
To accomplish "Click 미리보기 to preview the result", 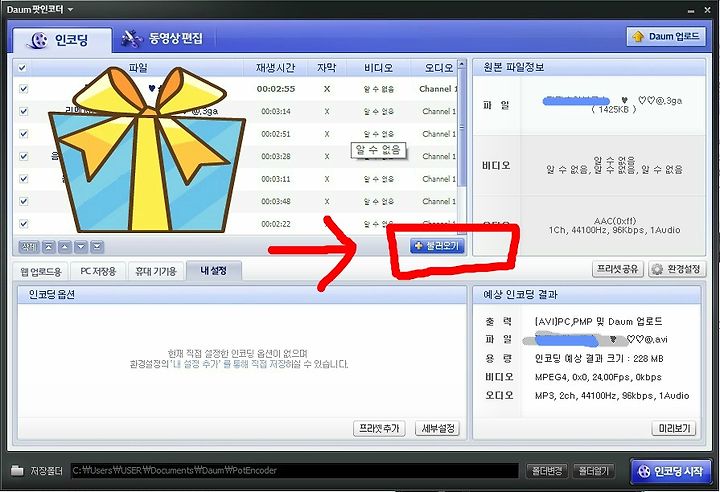I will (x=674, y=429).
